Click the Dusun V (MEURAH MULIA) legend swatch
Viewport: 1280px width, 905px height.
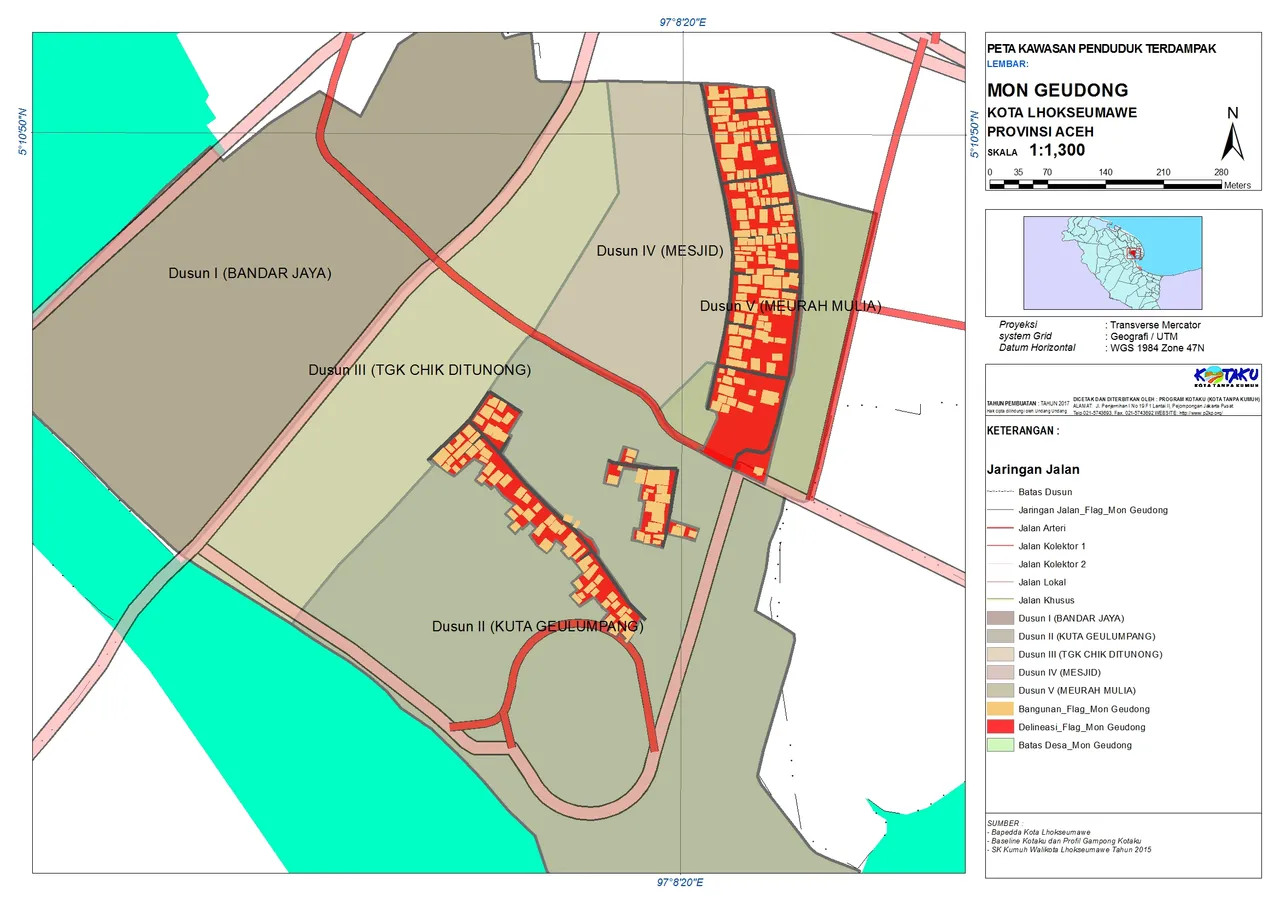[1001, 691]
